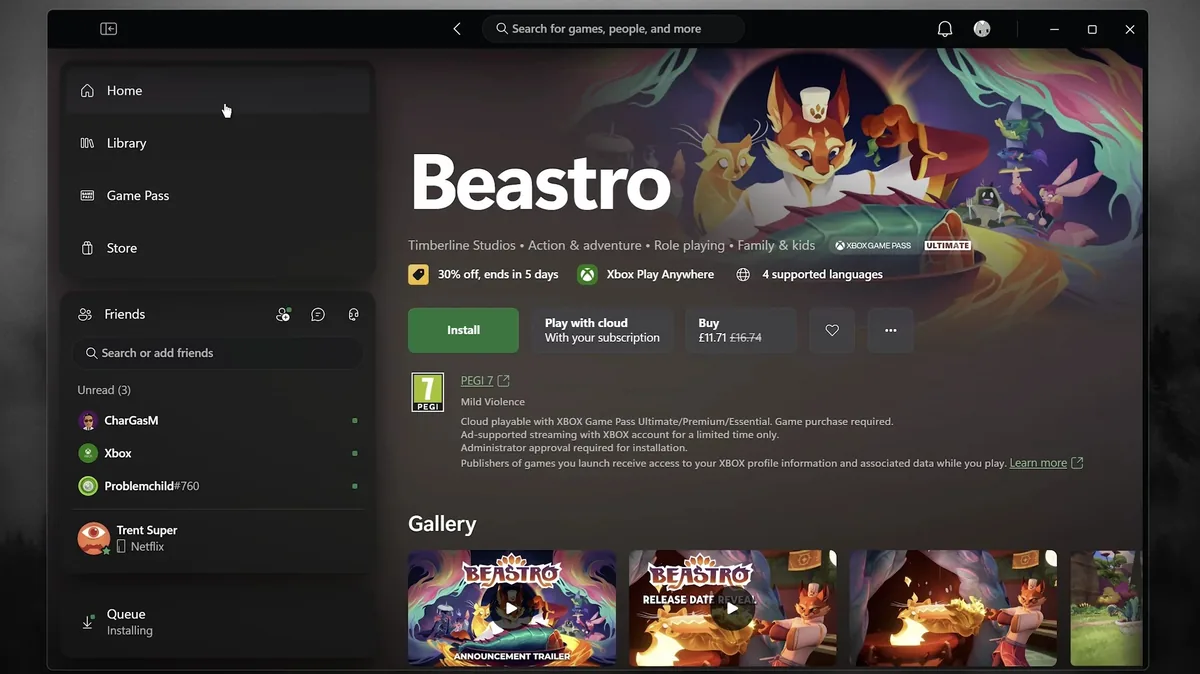Add Beastro to wishlist heart
The height and width of the screenshot is (674, 1200).
pos(832,330)
